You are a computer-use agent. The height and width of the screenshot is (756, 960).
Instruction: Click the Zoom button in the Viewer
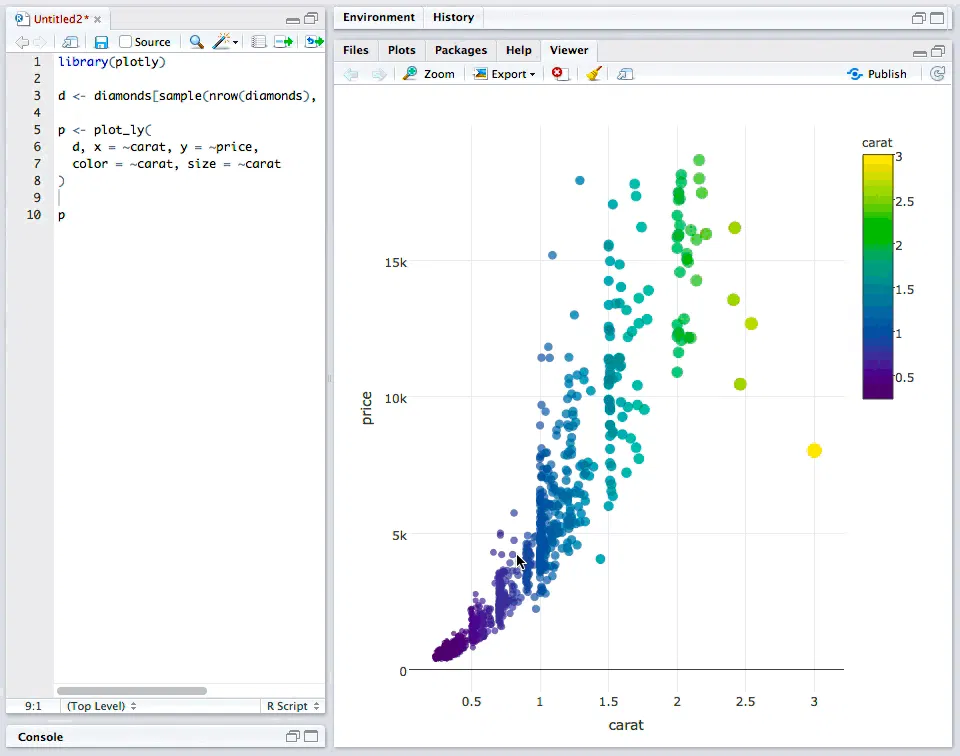(429, 74)
